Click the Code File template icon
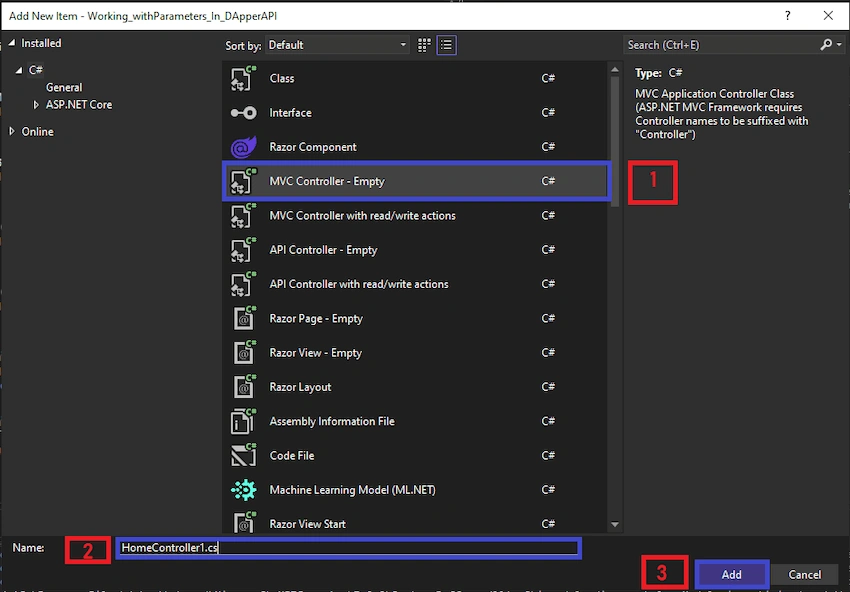The width and height of the screenshot is (850, 592). click(243, 455)
